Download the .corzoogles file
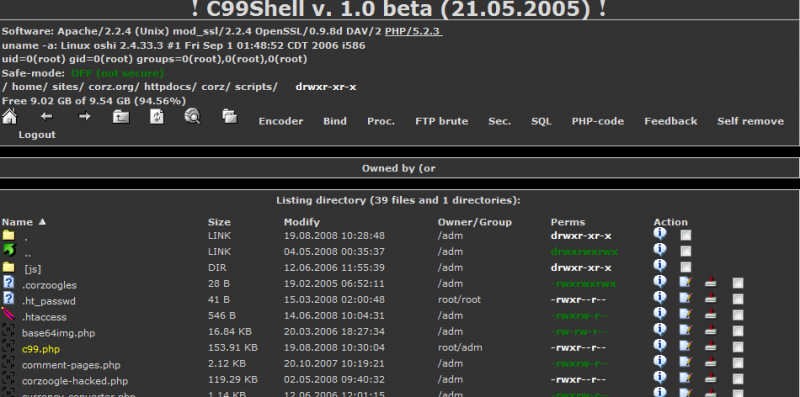Image resolution: width=800 pixels, height=397 pixels. pos(711,282)
